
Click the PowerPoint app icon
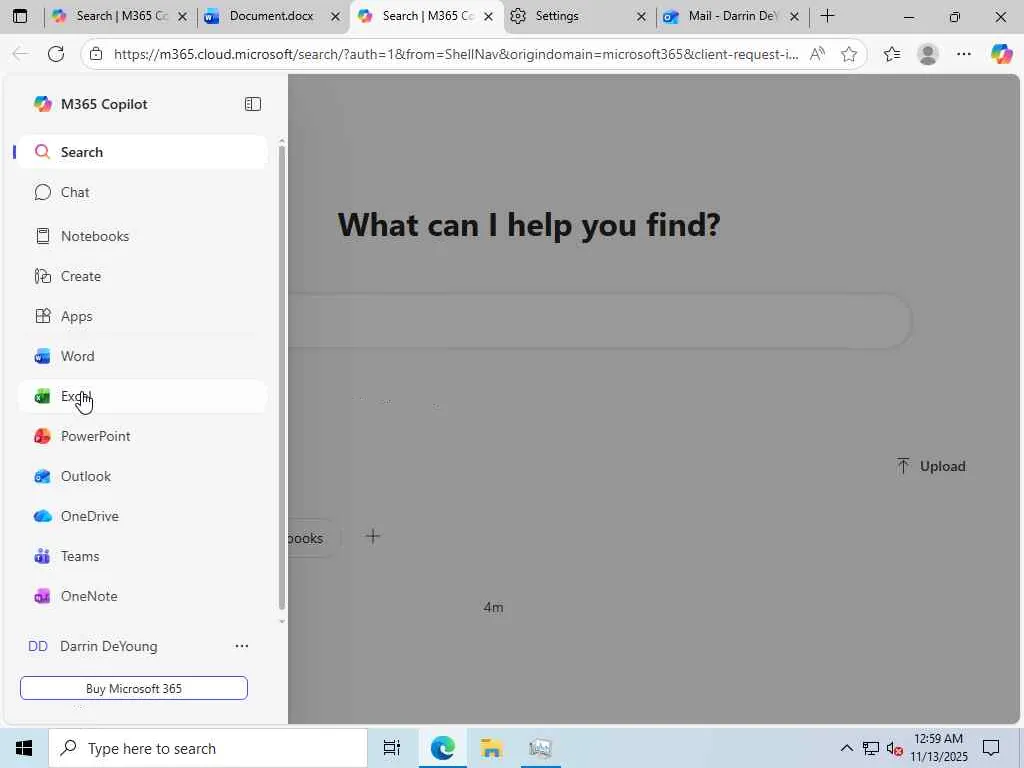[x=42, y=436]
